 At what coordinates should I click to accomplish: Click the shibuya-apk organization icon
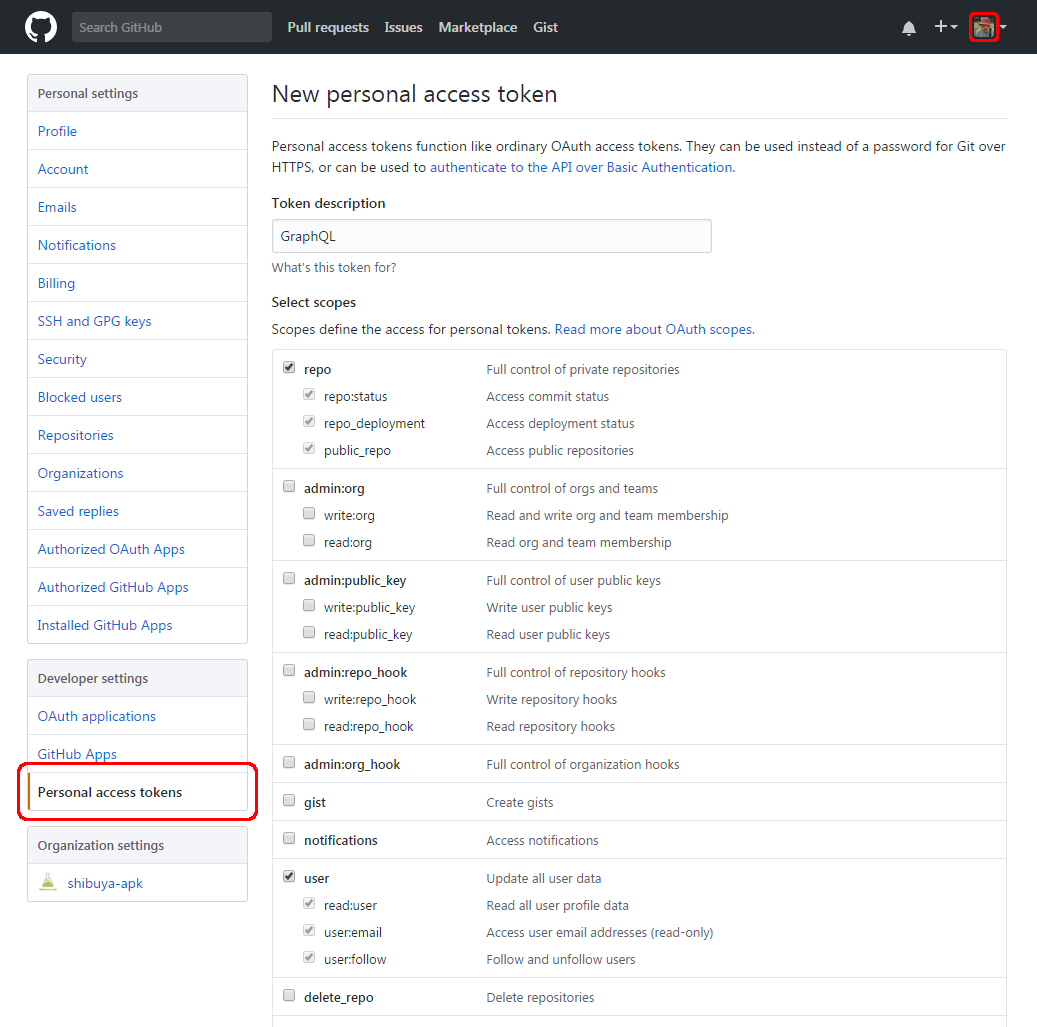point(47,882)
